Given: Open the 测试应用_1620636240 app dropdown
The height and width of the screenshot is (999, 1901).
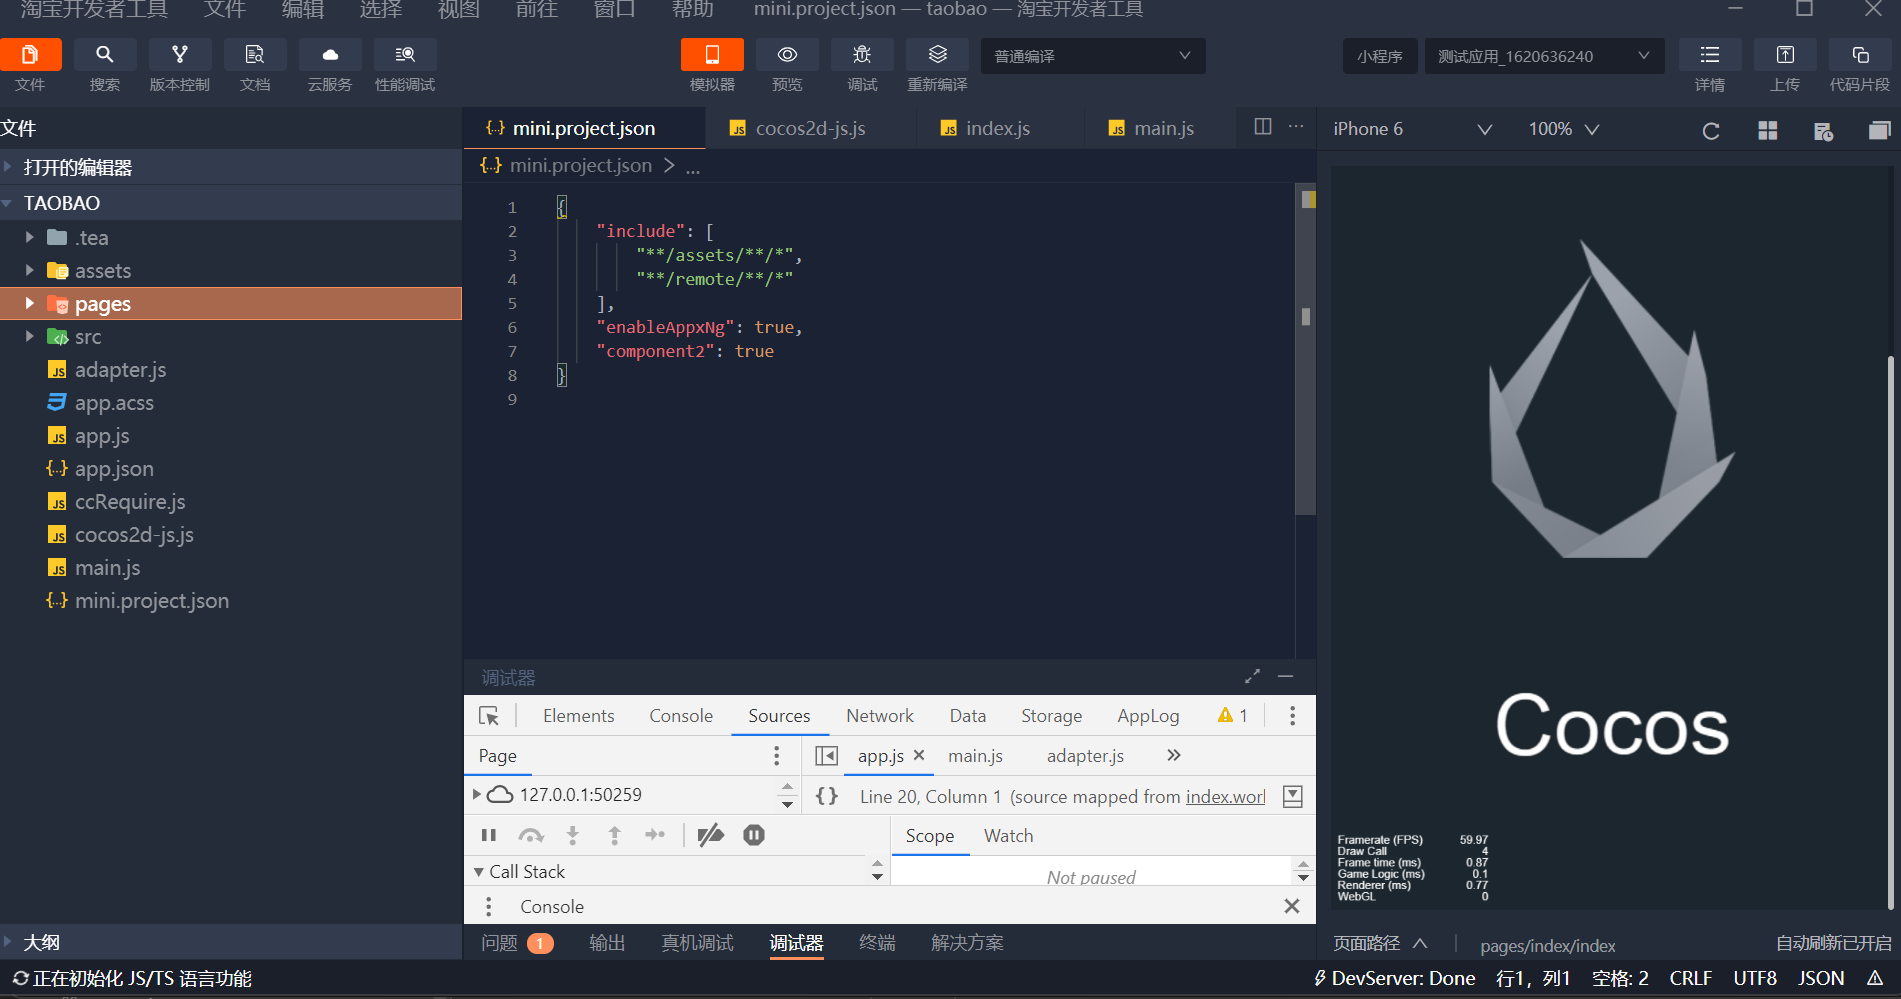Looking at the screenshot, I should [1544, 56].
